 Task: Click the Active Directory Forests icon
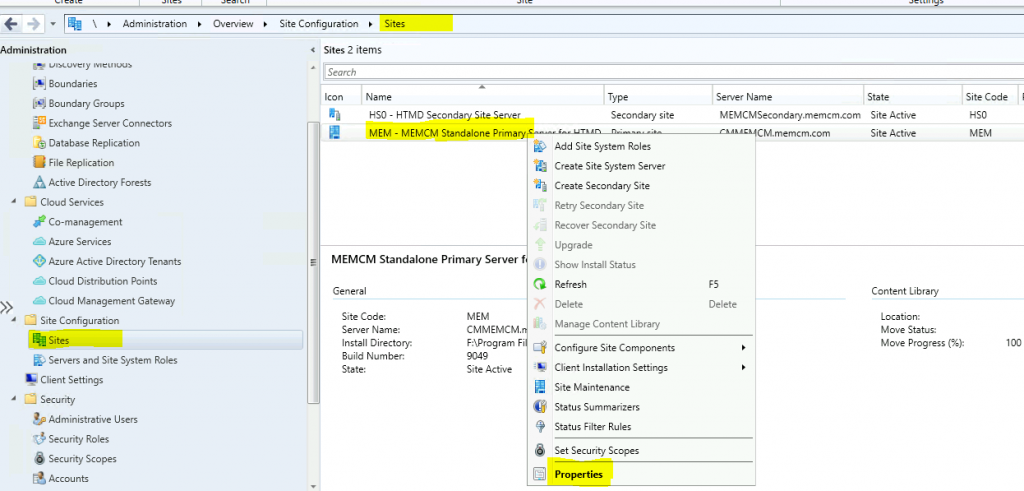pos(39,182)
